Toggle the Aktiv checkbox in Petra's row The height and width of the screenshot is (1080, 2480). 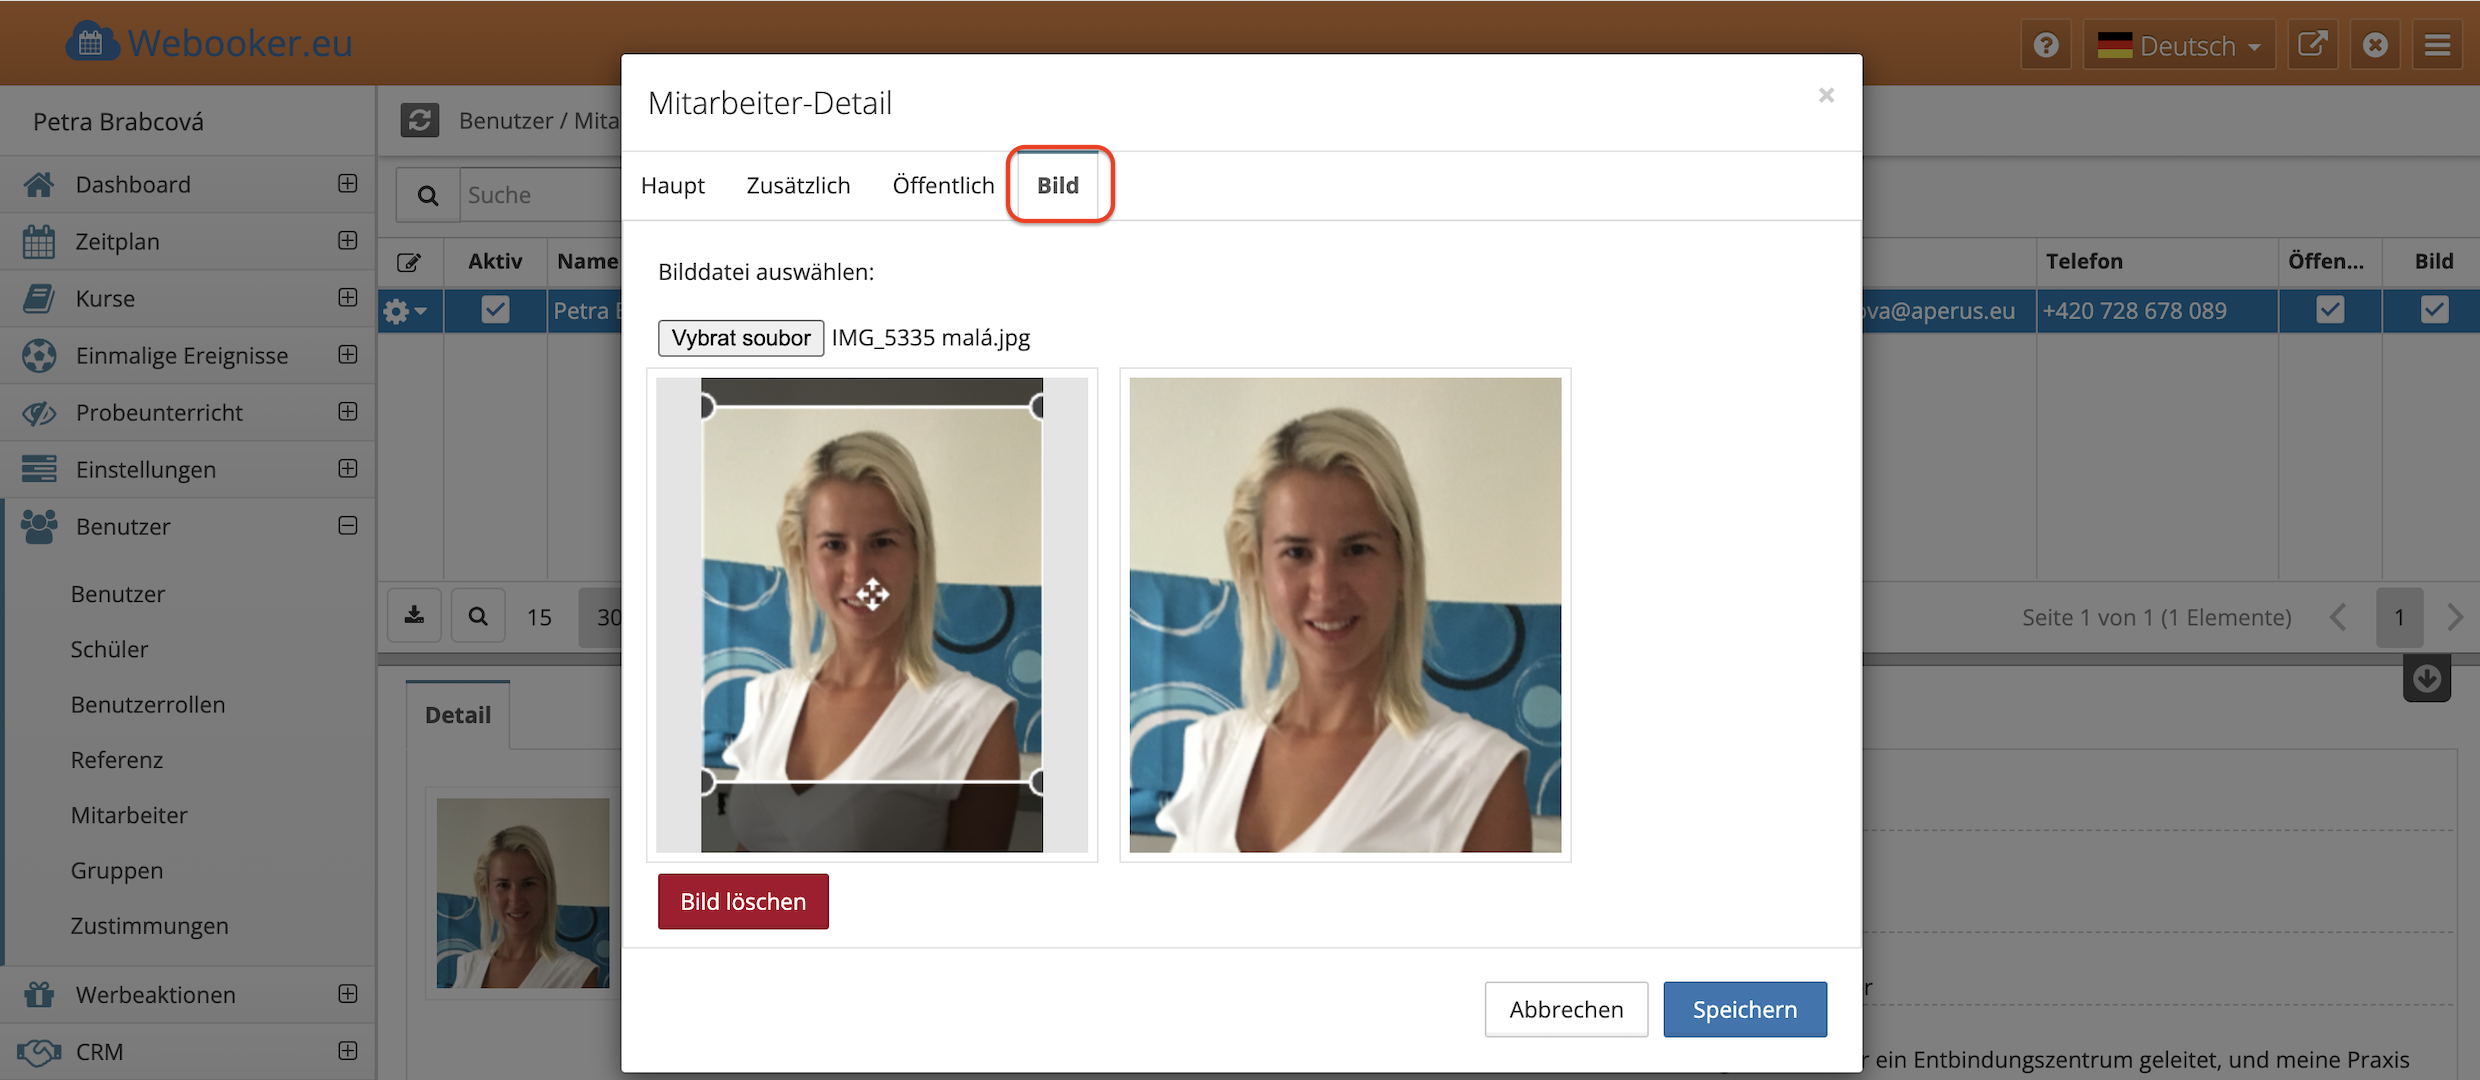pos(495,310)
